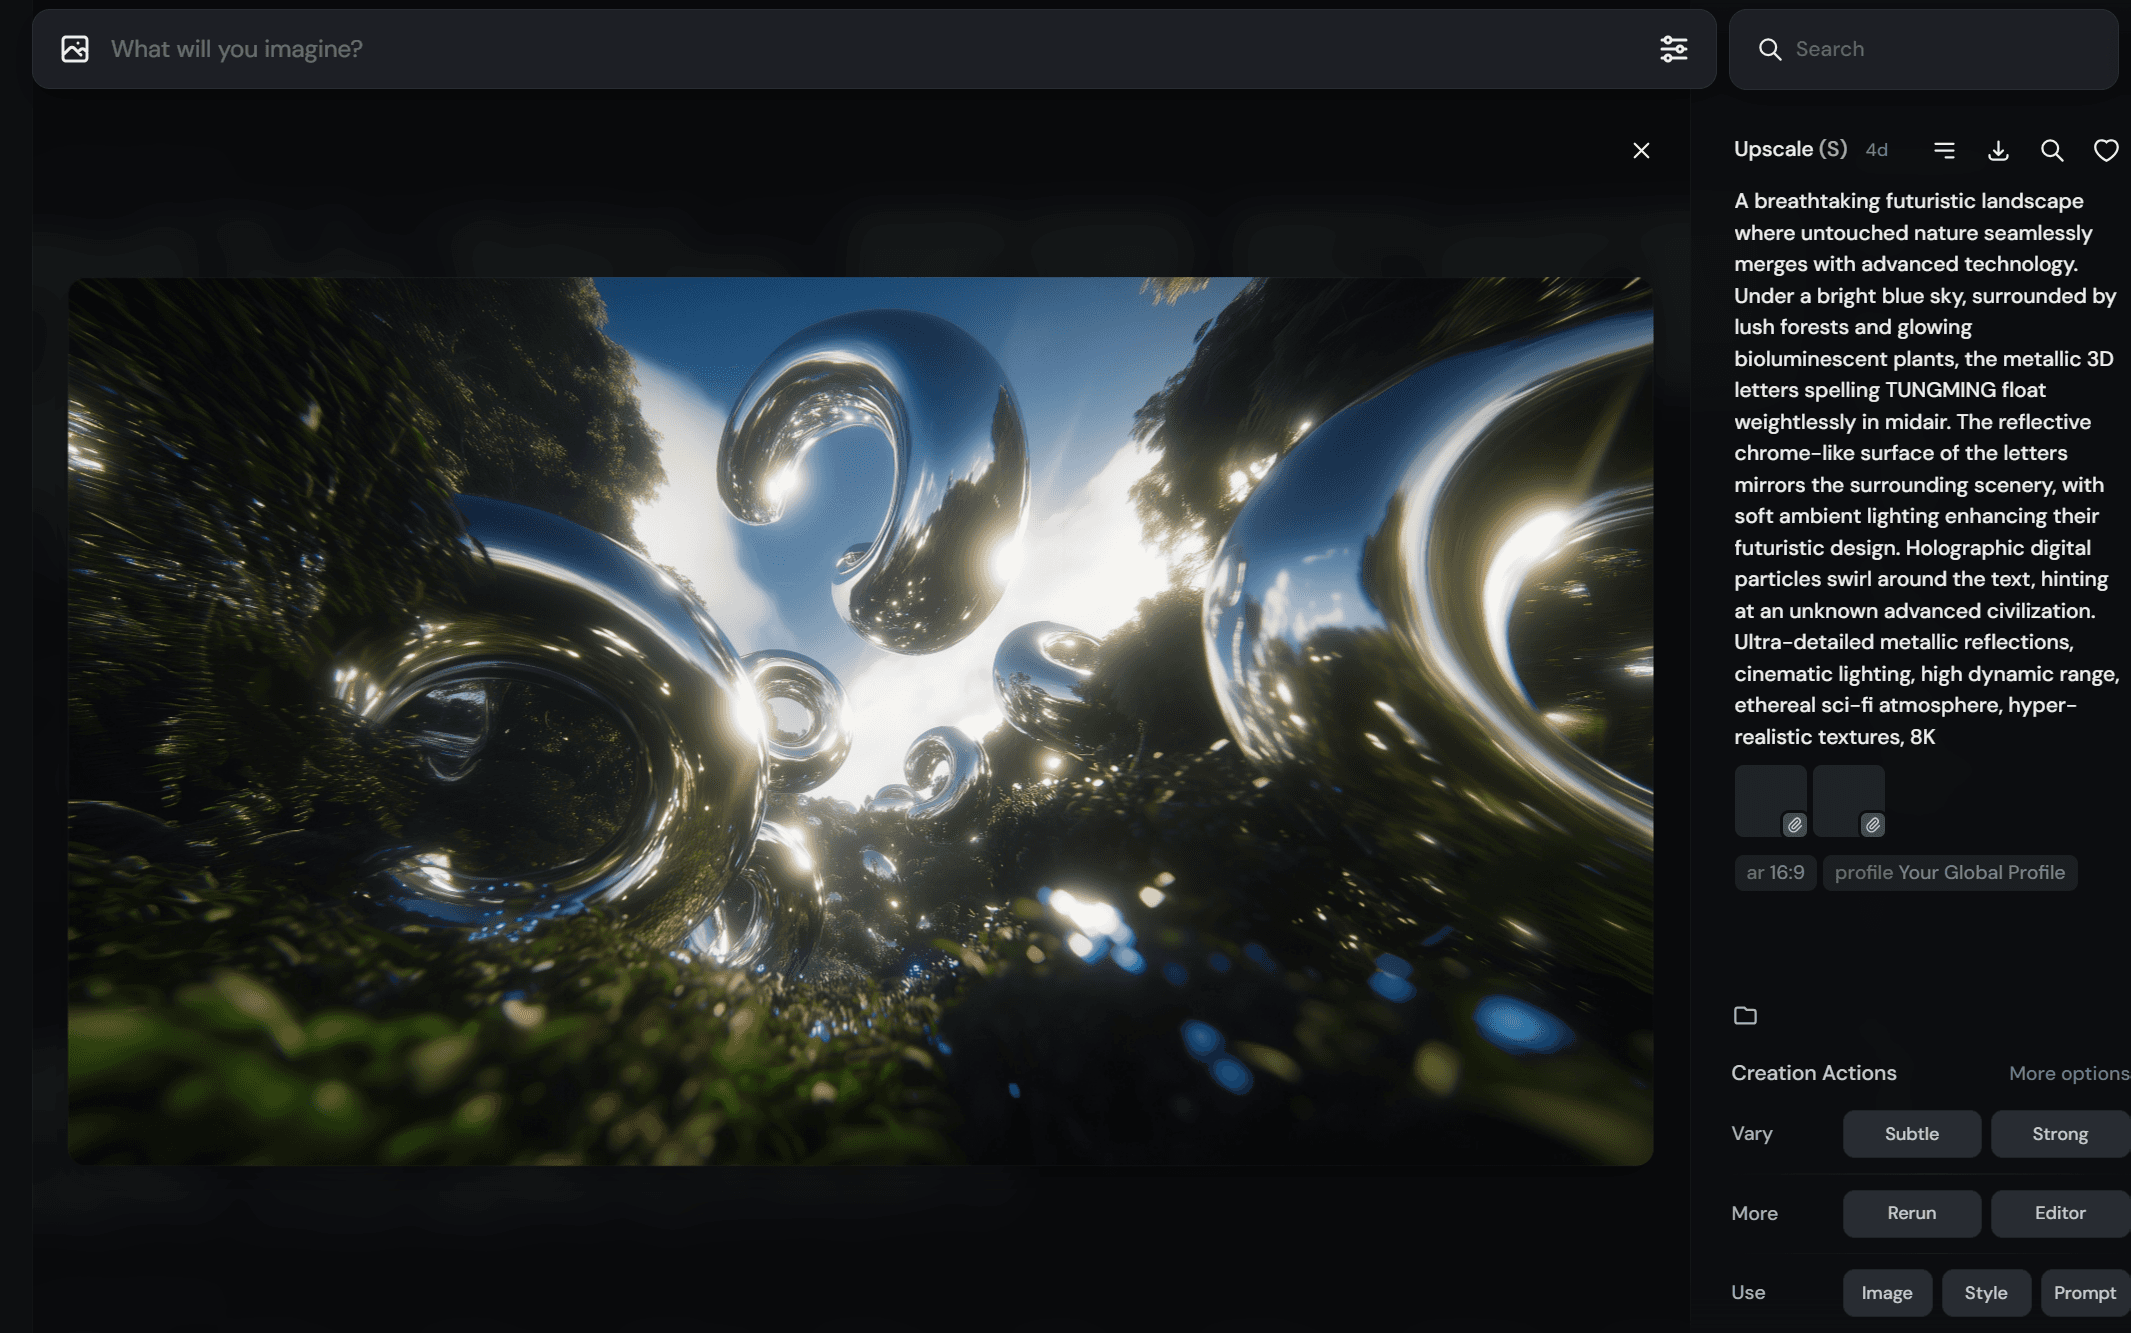Open the image in Editor
The image size is (2131, 1333).
tap(2059, 1213)
